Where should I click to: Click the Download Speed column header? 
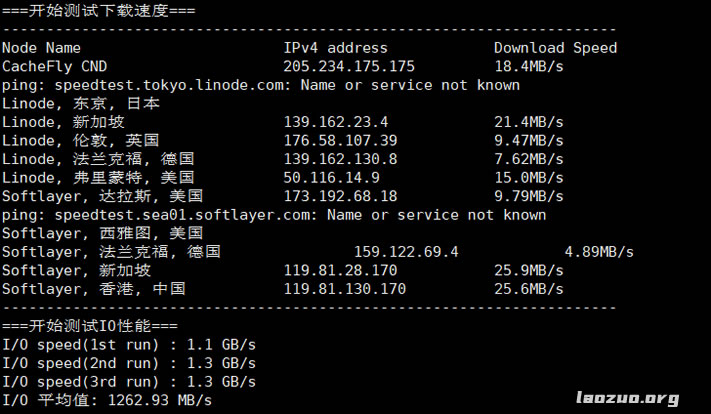(x=555, y=48)
